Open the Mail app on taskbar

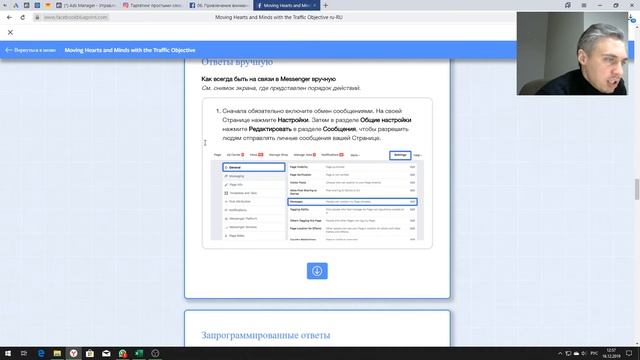[106, 353]
